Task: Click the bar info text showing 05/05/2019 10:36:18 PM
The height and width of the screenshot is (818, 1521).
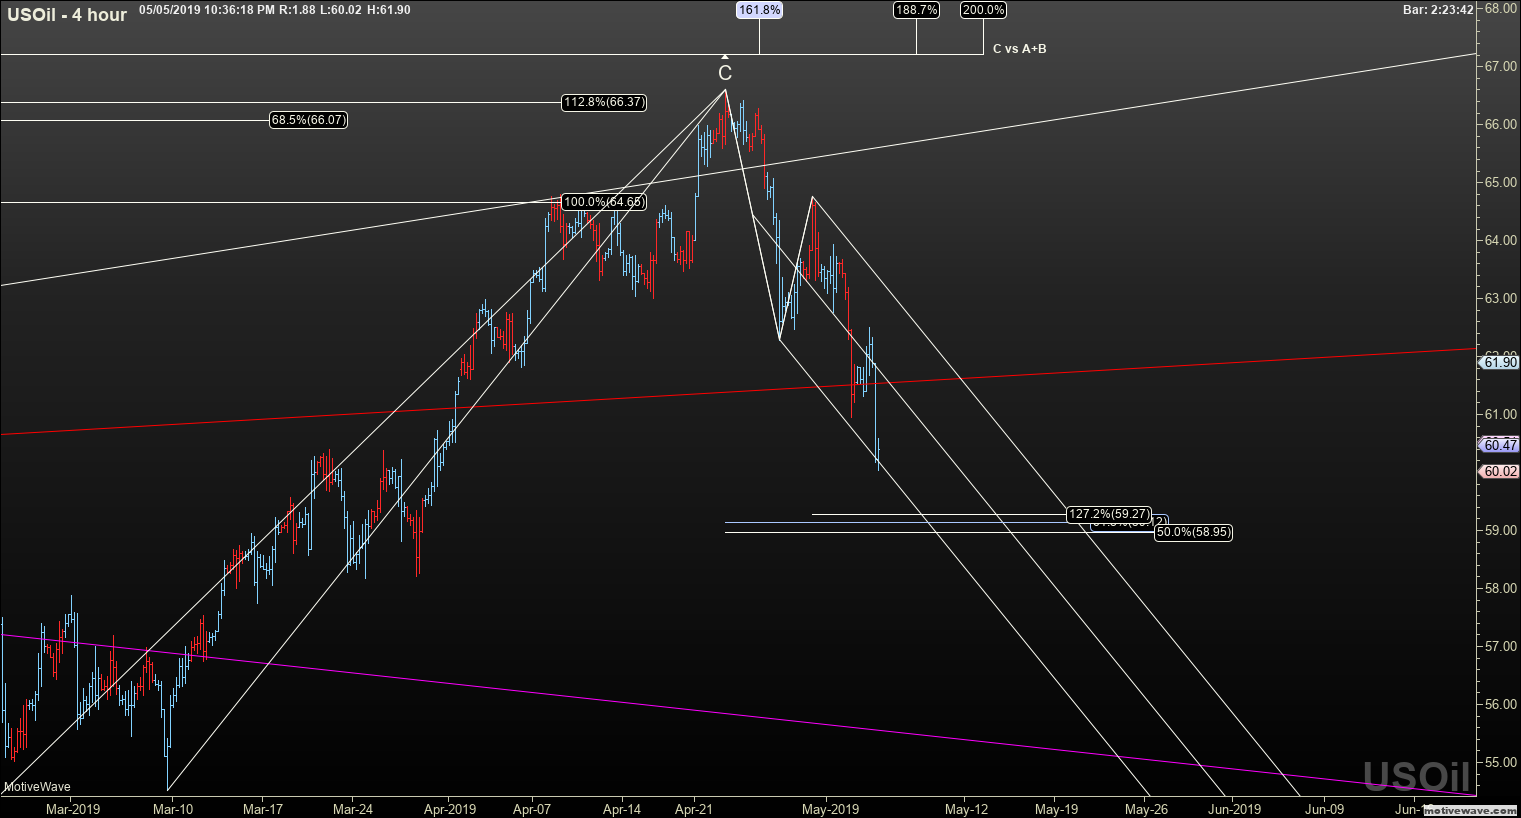Action: click(275, 10)
